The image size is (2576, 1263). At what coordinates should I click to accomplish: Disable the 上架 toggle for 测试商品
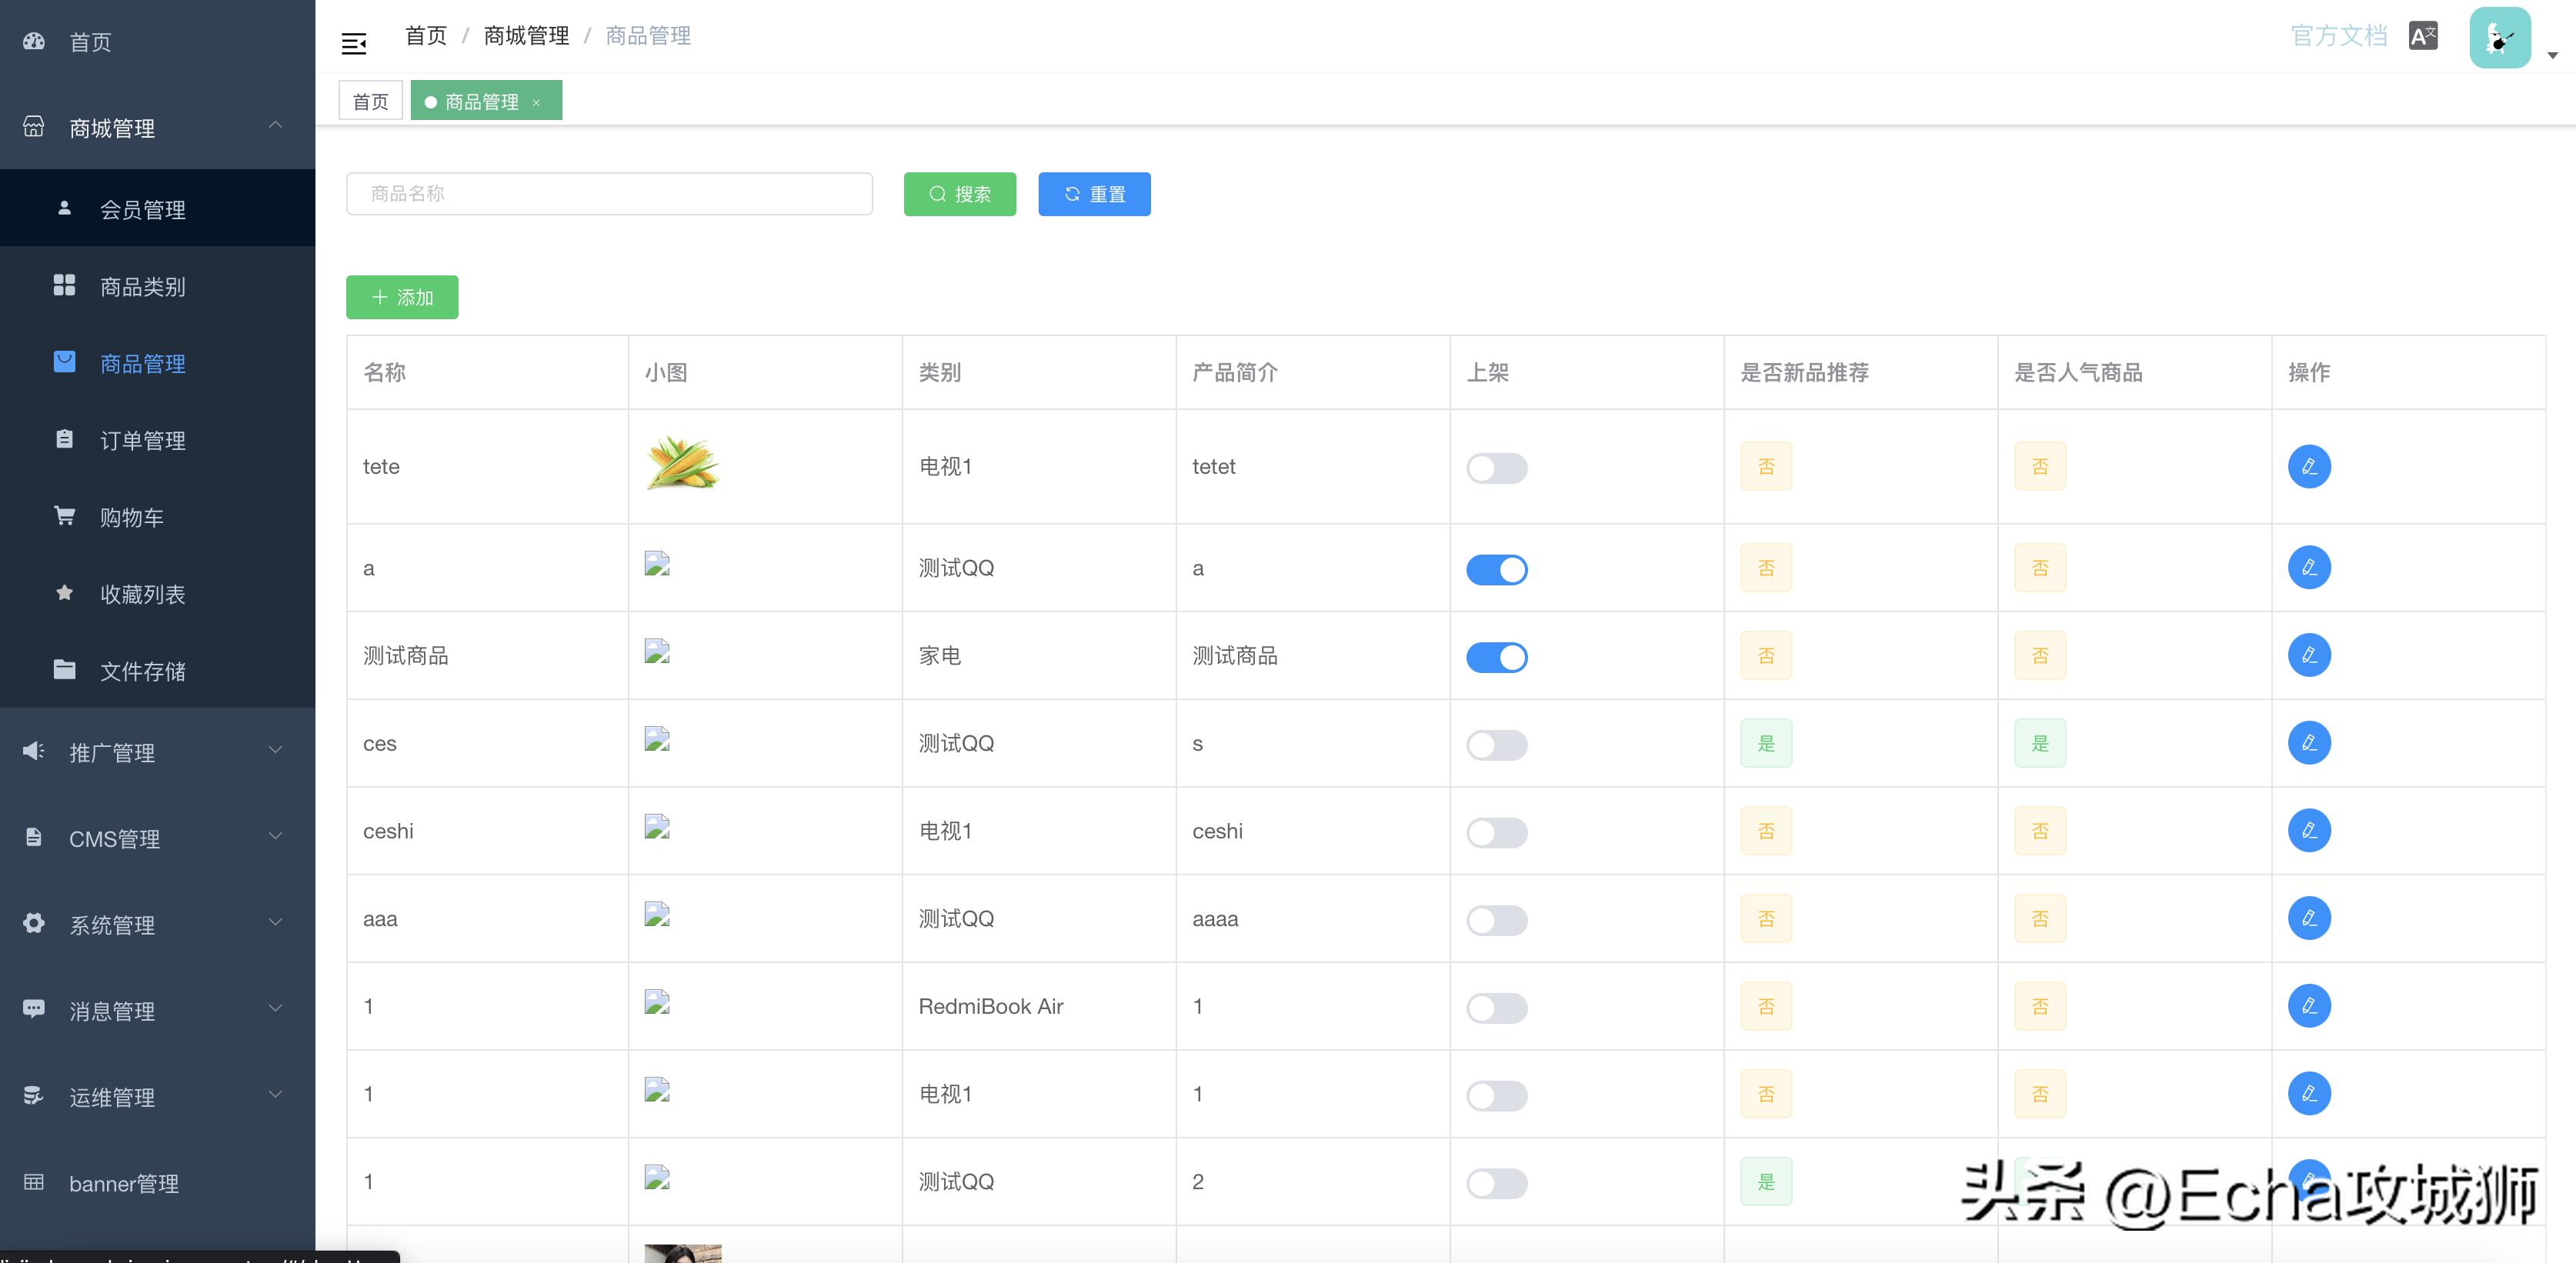1496,657
